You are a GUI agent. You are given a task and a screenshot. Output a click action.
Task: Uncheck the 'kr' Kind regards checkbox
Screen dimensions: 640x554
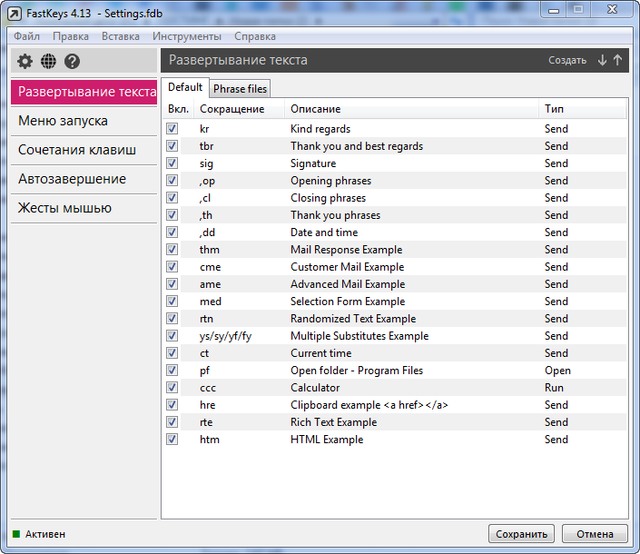coord(172,129)
